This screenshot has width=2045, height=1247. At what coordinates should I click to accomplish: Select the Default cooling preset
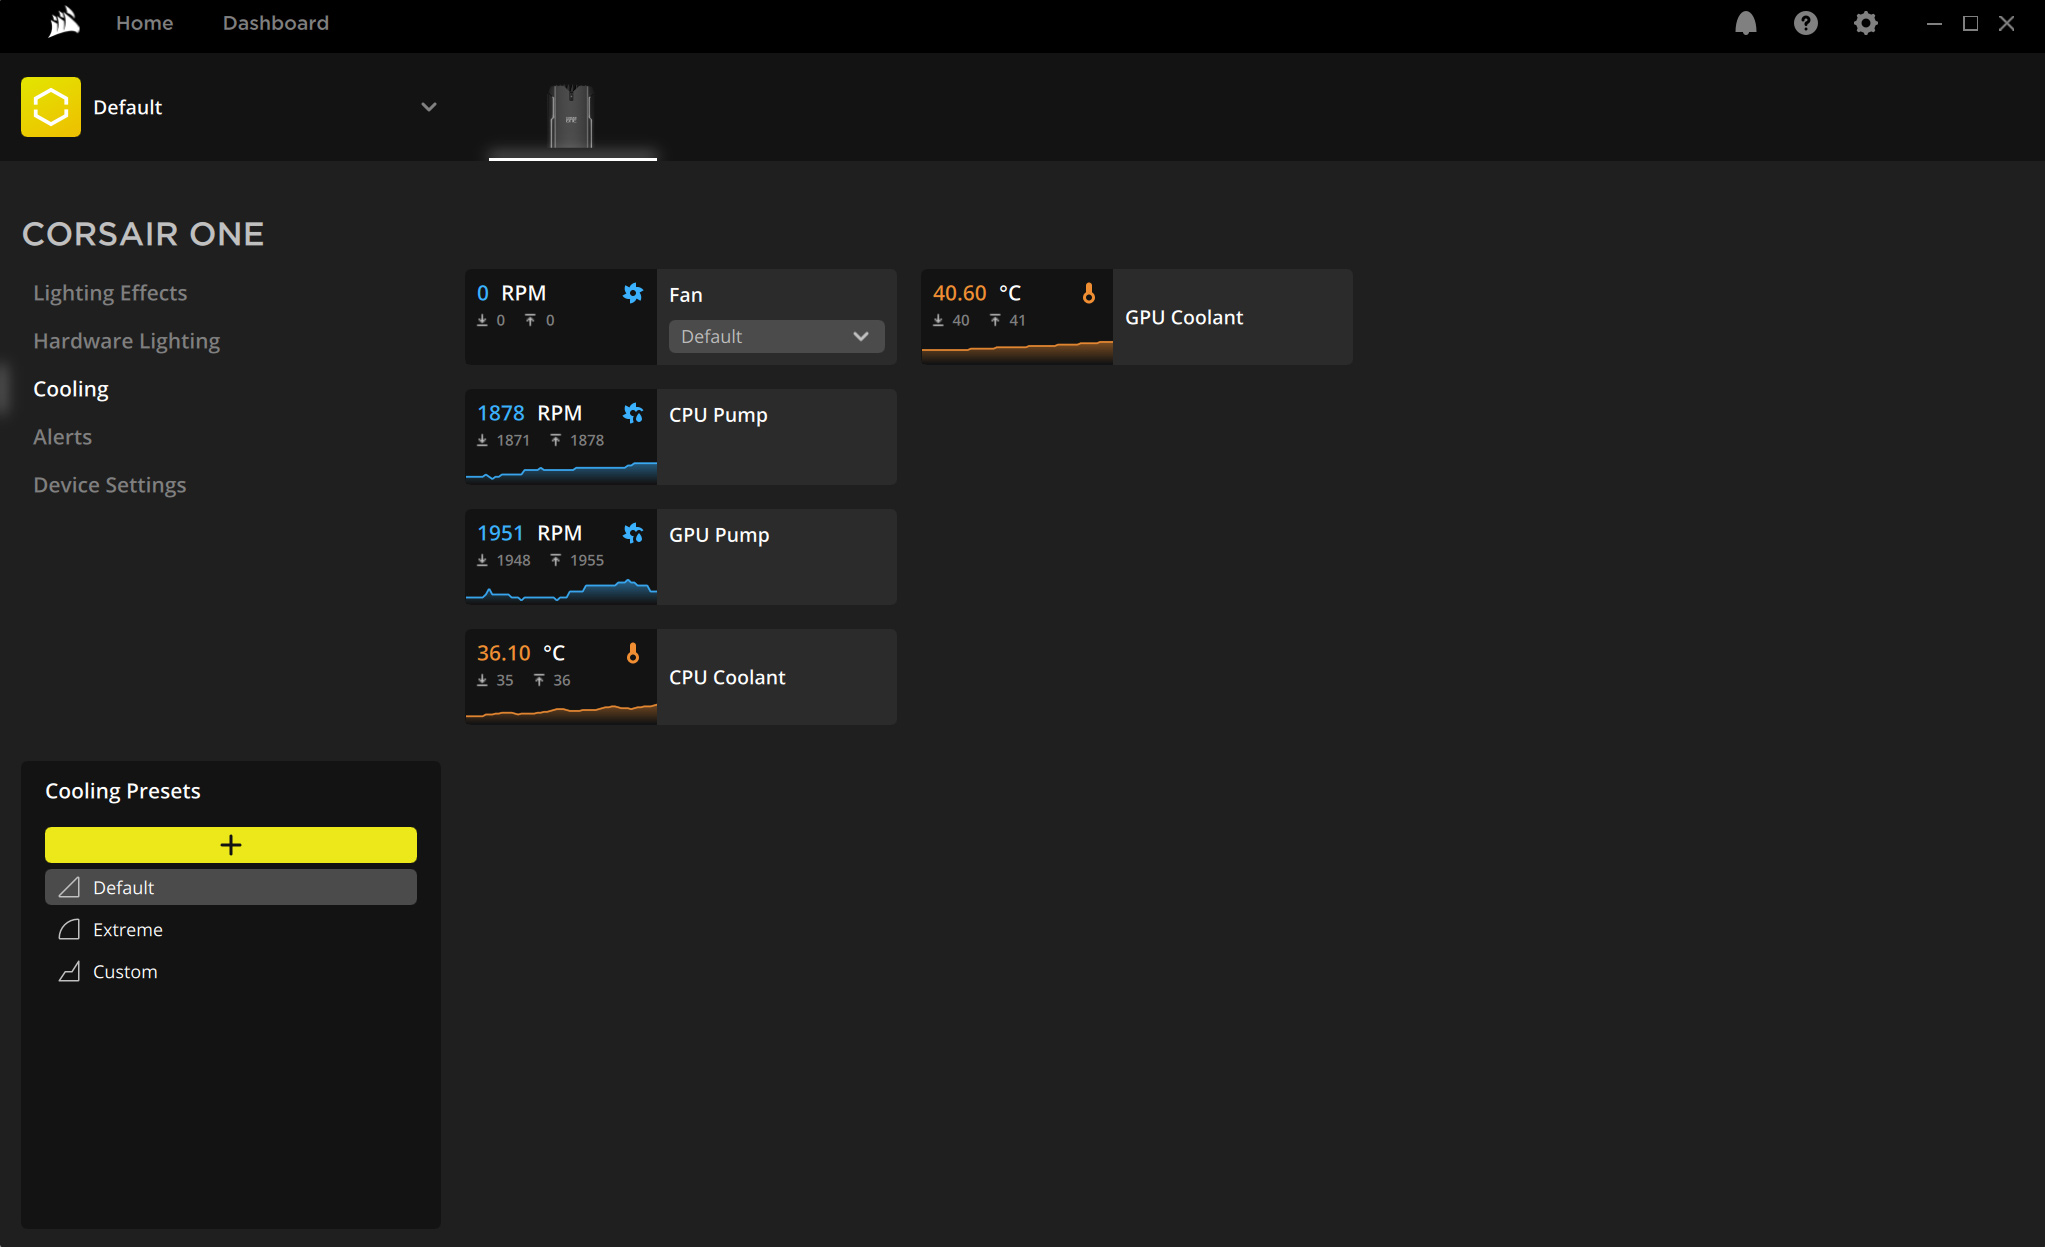tap(230, 888)
